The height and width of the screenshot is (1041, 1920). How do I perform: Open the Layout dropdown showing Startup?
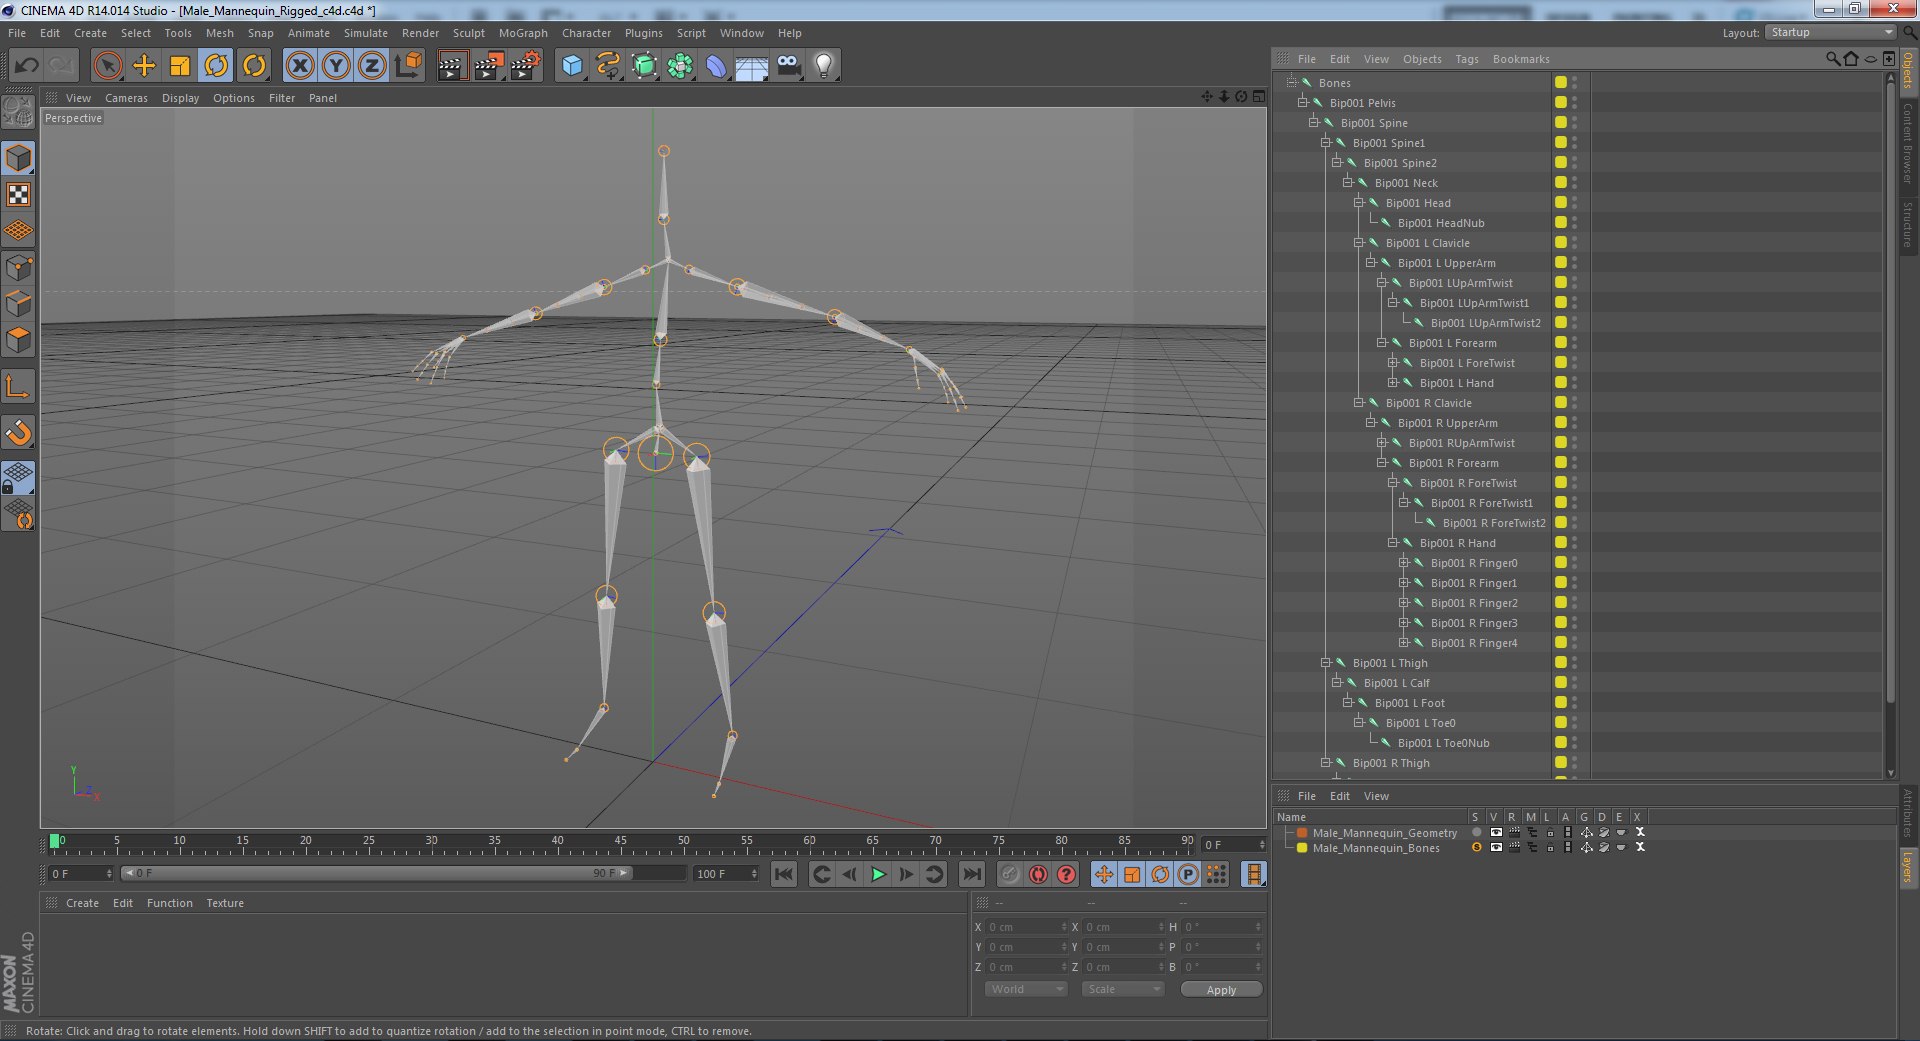click(1830, 32)
